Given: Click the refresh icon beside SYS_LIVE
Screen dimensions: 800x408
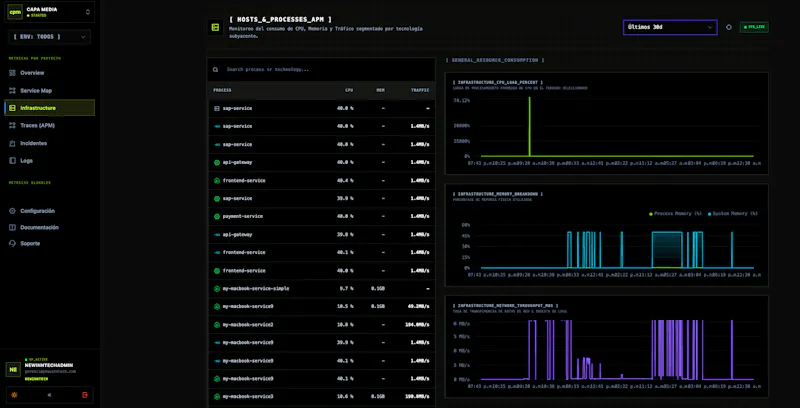Looking at the screenshot, I should point(729,28).
